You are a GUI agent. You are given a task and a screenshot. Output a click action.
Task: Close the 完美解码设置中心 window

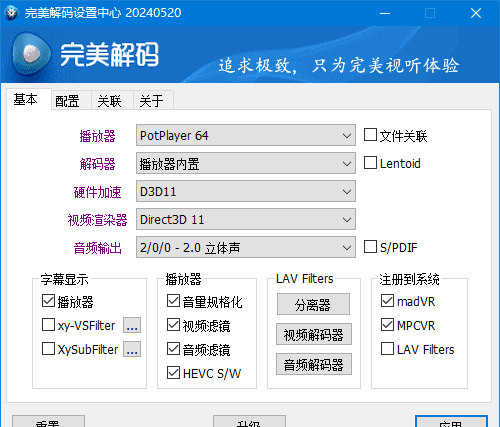pyautogui.click(x=476, y=13)
